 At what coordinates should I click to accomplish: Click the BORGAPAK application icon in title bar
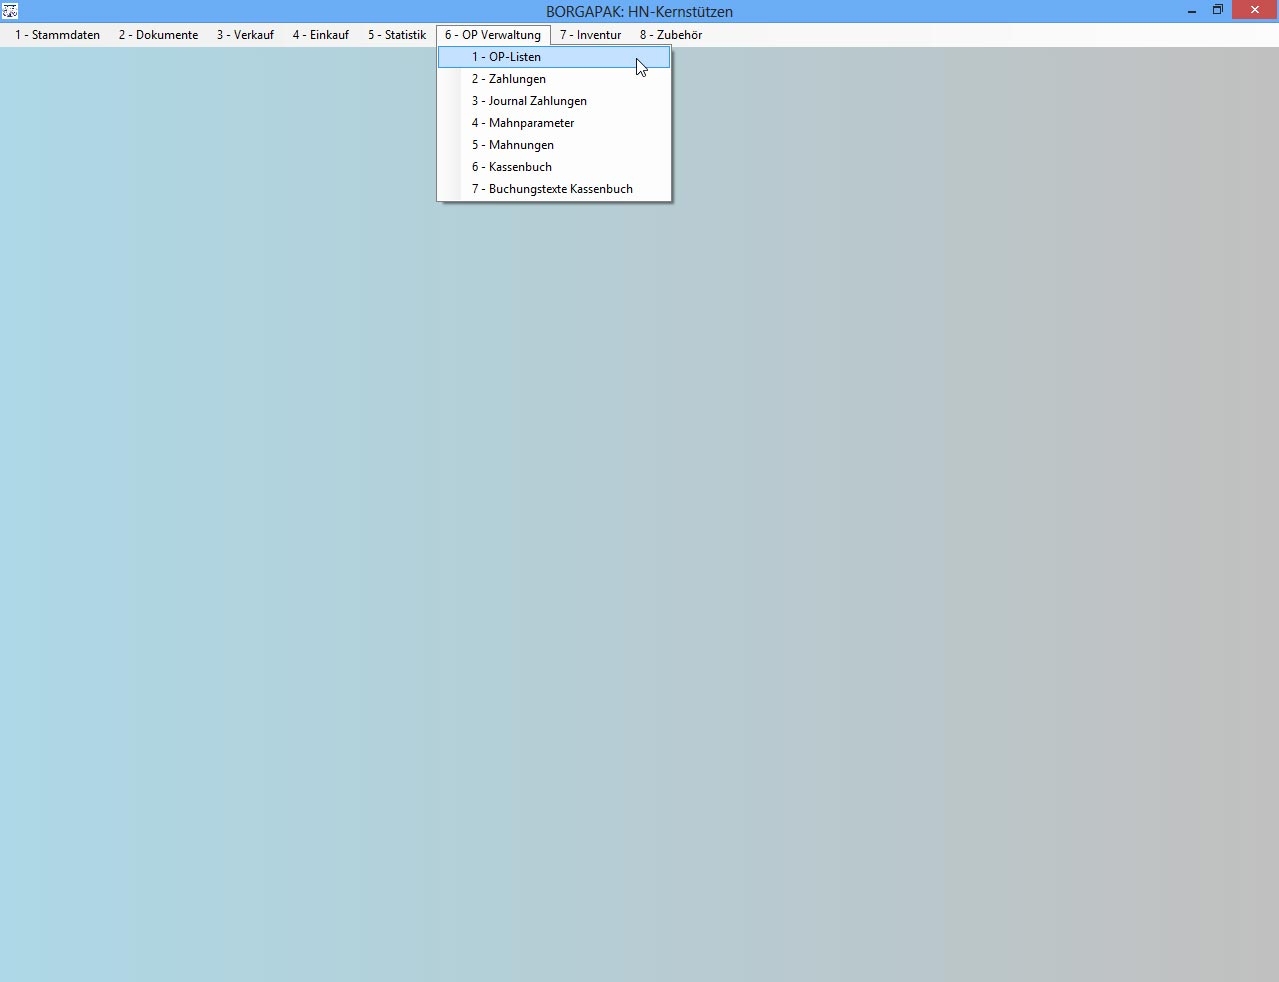(10, 11)
